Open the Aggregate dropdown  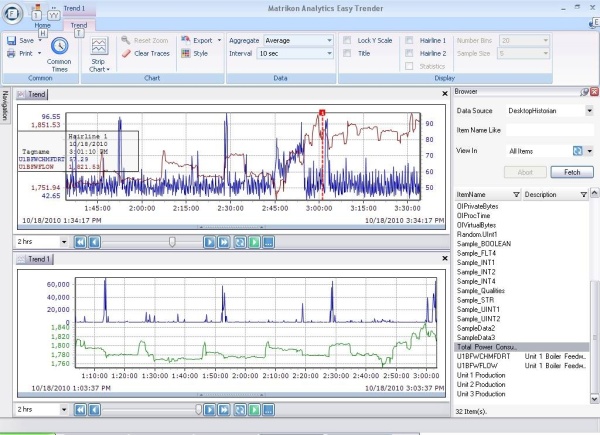tap(329, 41)
